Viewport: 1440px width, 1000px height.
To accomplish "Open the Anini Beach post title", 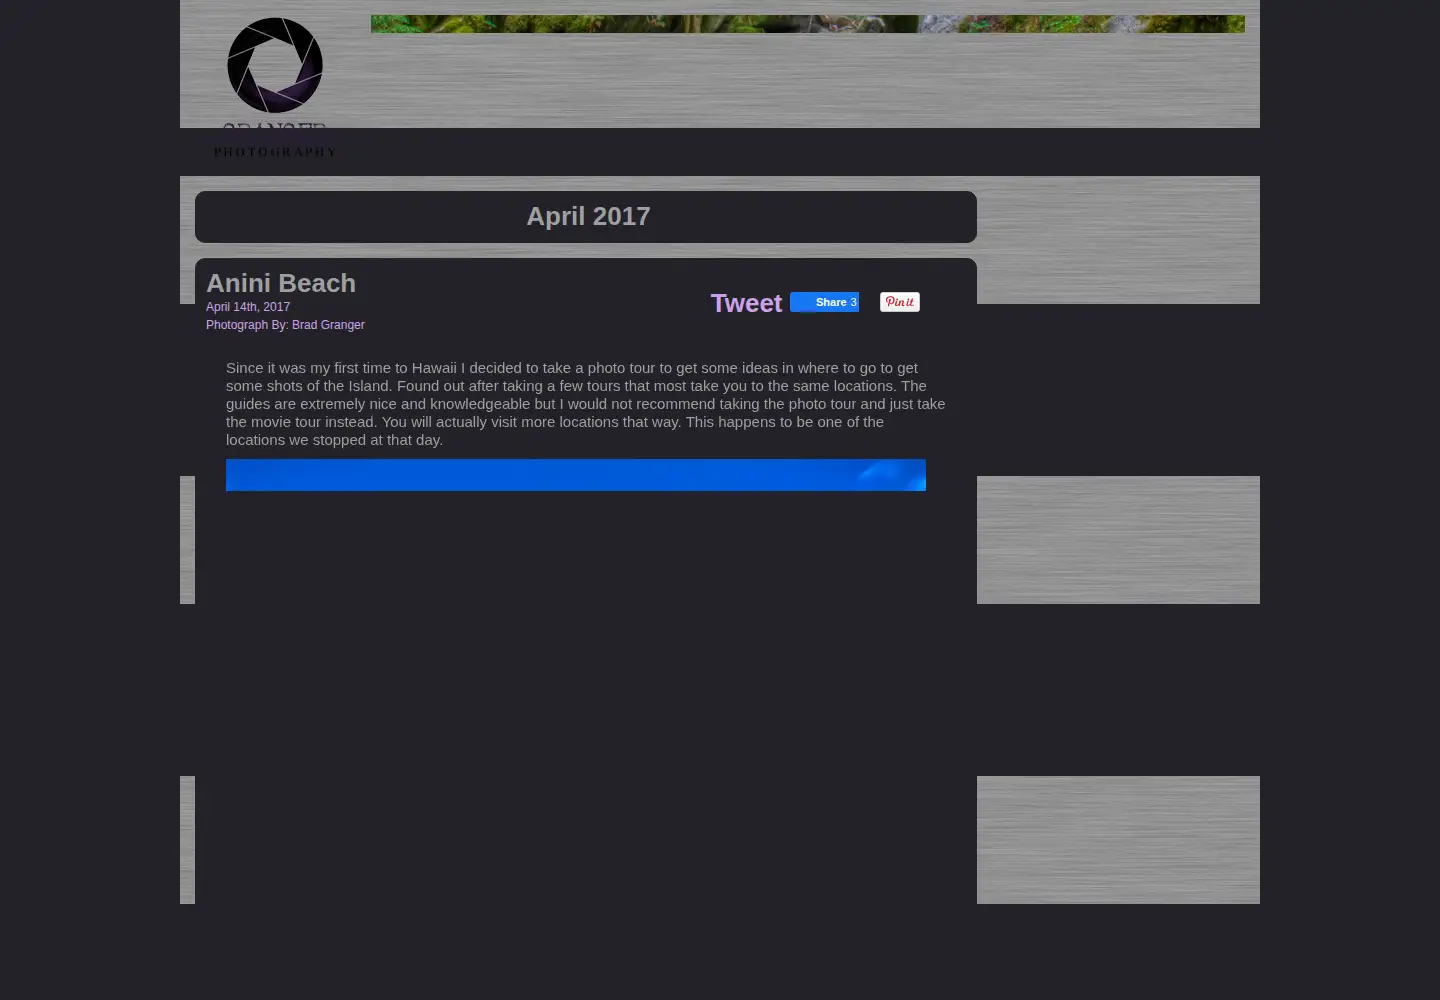I will coord(281,283).
